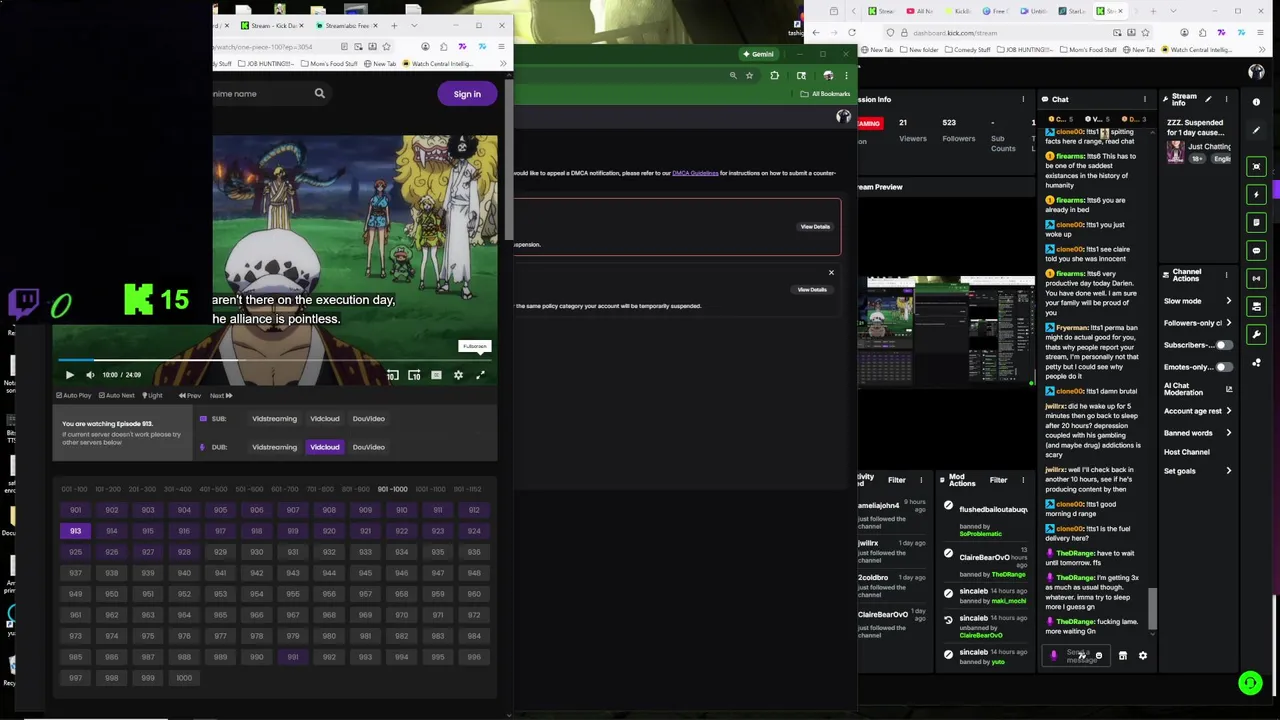Screen dimensions: 1280x720
Task: Open episode range 501-600 tab
Action: 249,489
